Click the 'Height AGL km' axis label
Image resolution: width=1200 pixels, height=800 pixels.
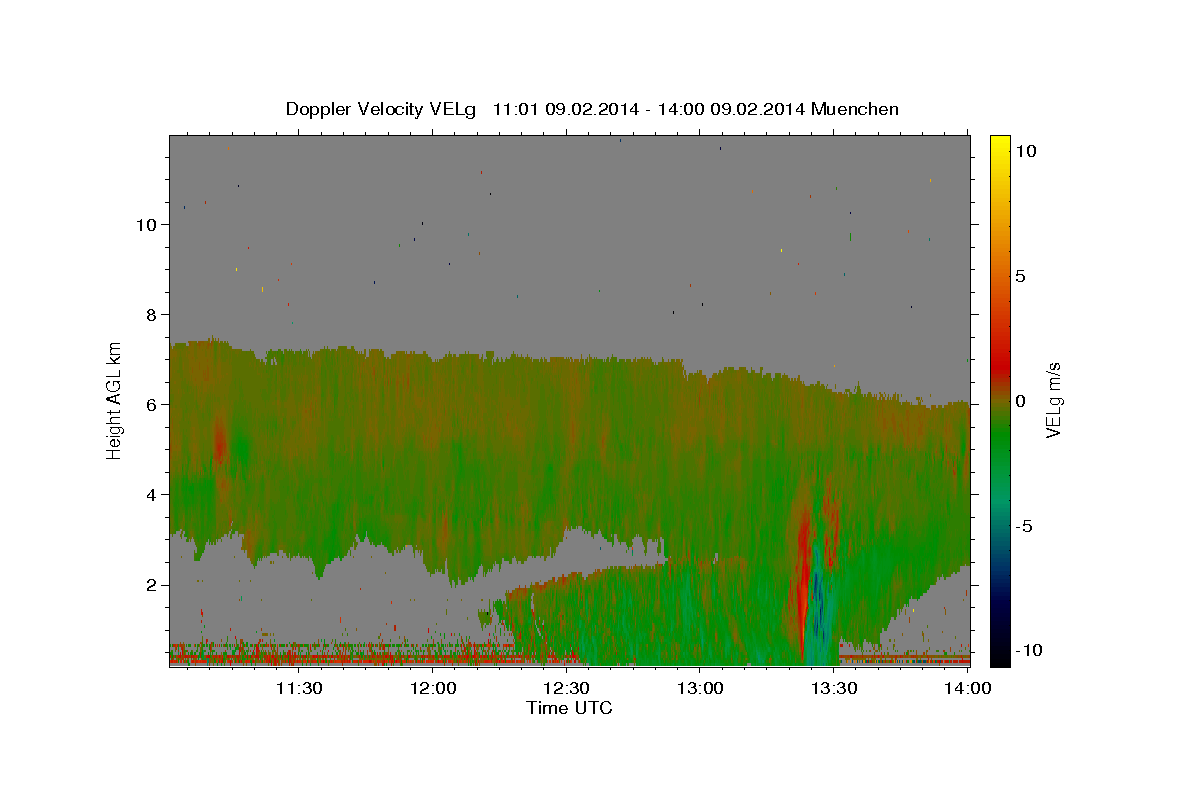114,401
